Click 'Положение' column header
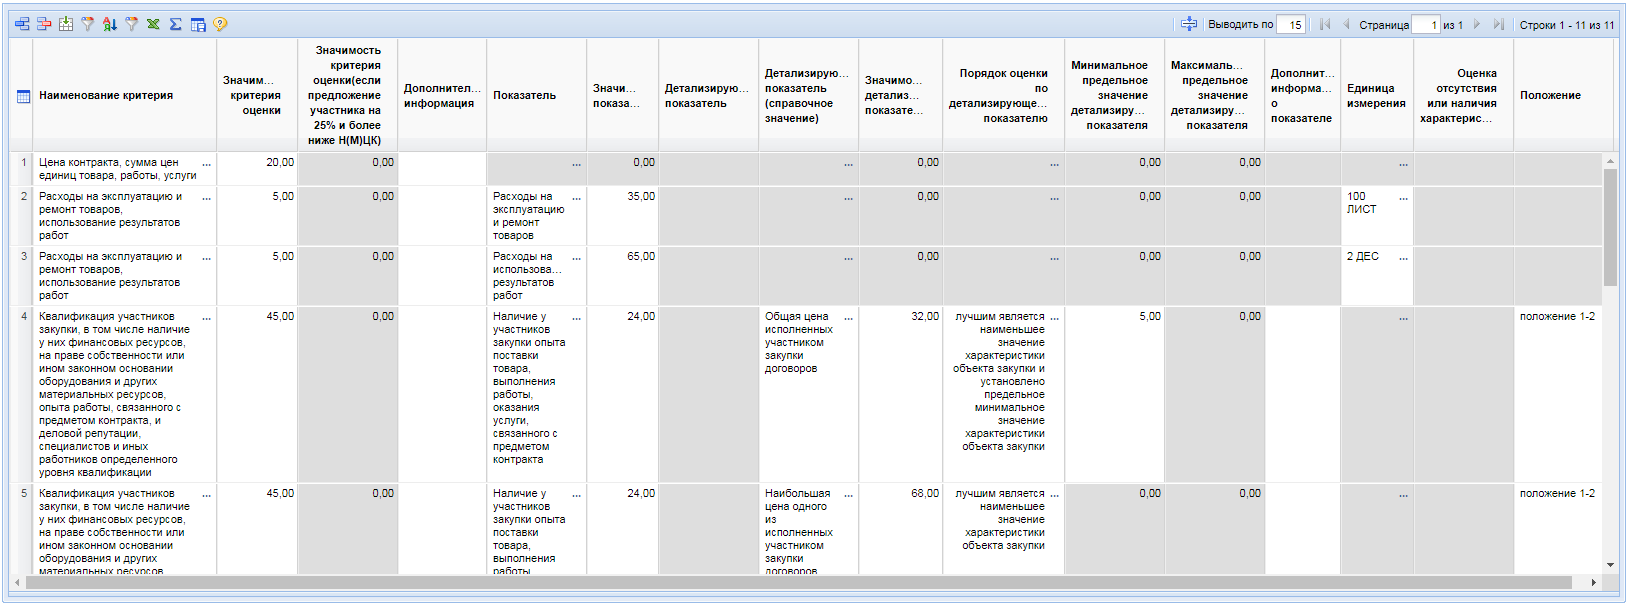This screenshot has width=1626, height=608. [x=1550, y=95]
